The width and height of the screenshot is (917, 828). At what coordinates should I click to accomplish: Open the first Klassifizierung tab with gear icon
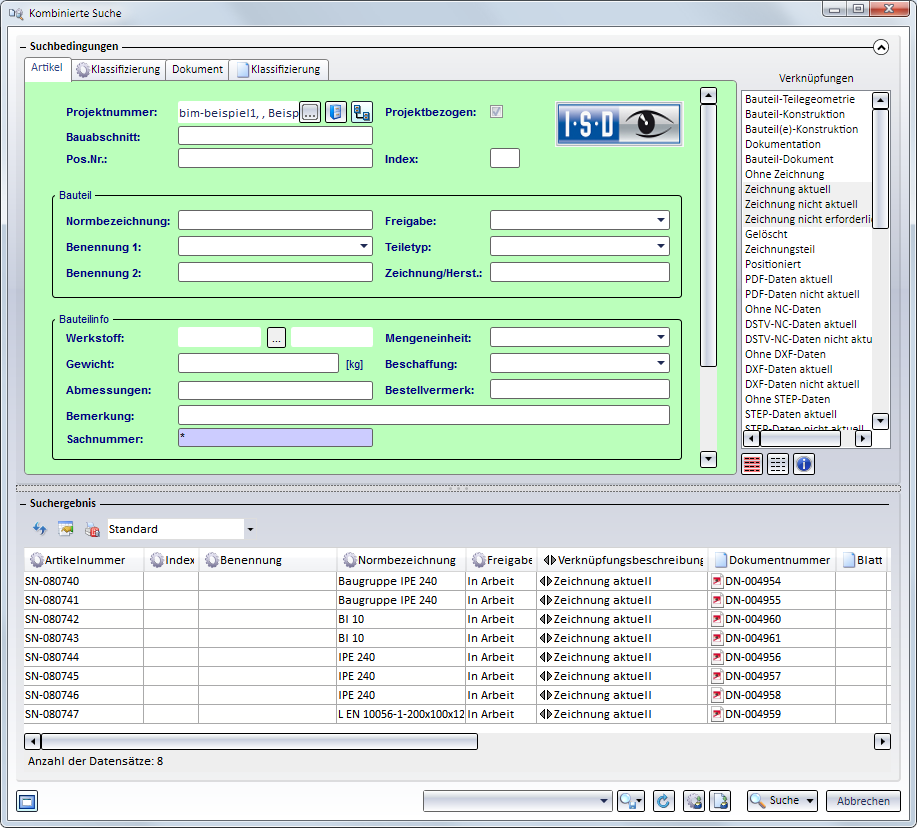[x=118, y=69]
